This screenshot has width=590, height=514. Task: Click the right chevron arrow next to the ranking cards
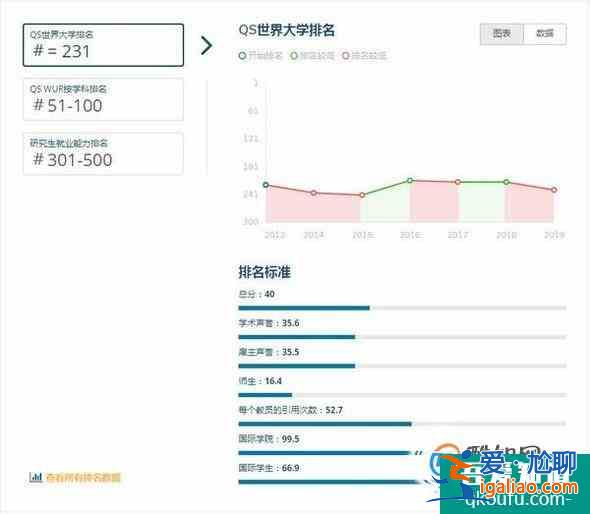click(x=206, y=46)
